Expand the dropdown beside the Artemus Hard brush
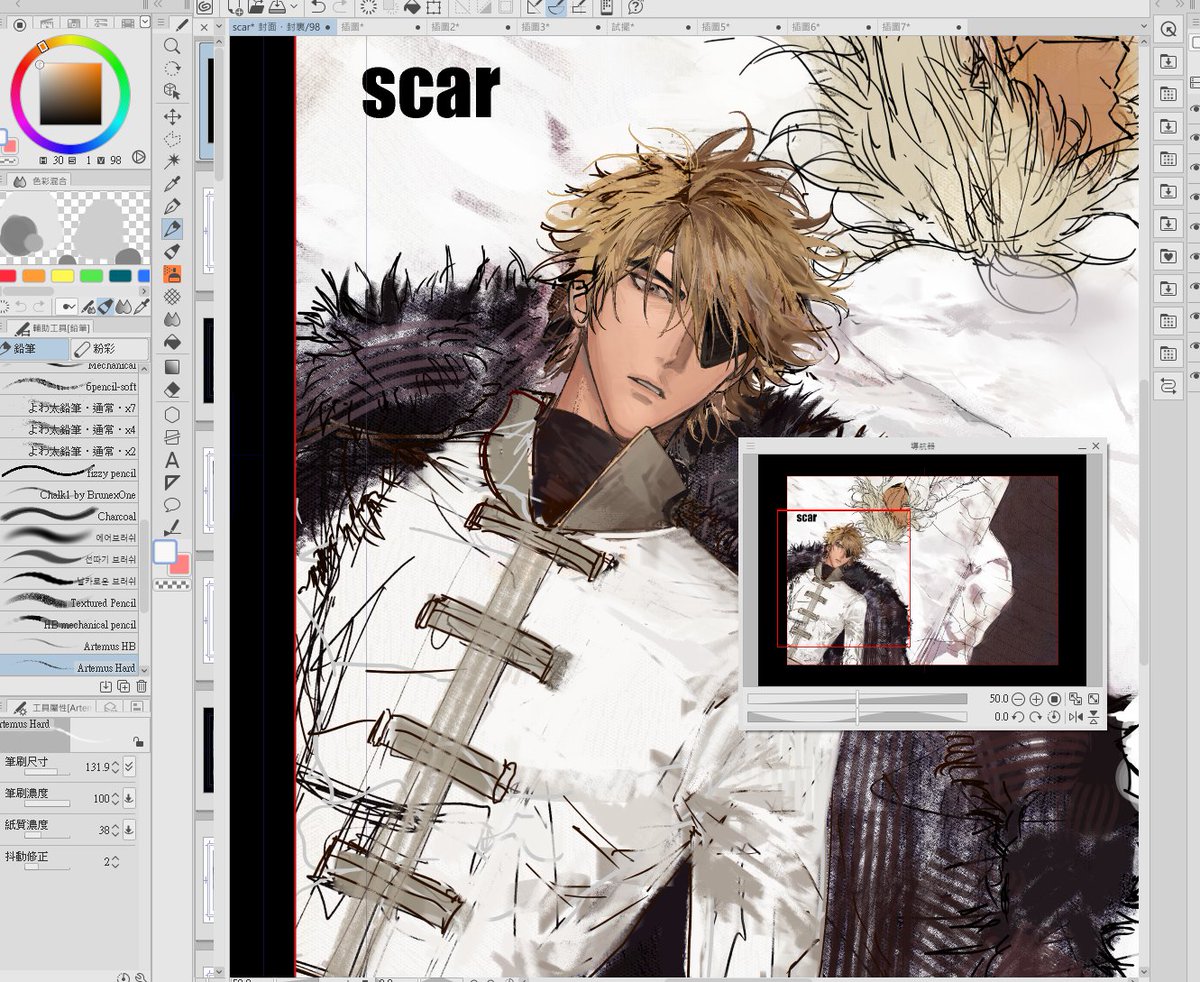Viewport: 1200px width, 982px height. coord(144,670)
